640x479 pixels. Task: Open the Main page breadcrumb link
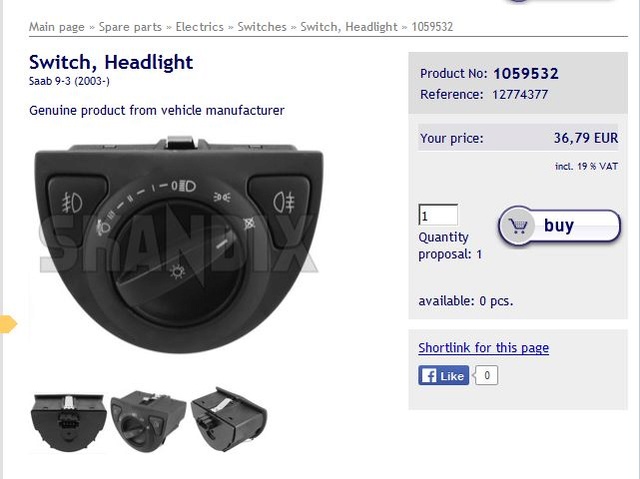coord(57,27)
